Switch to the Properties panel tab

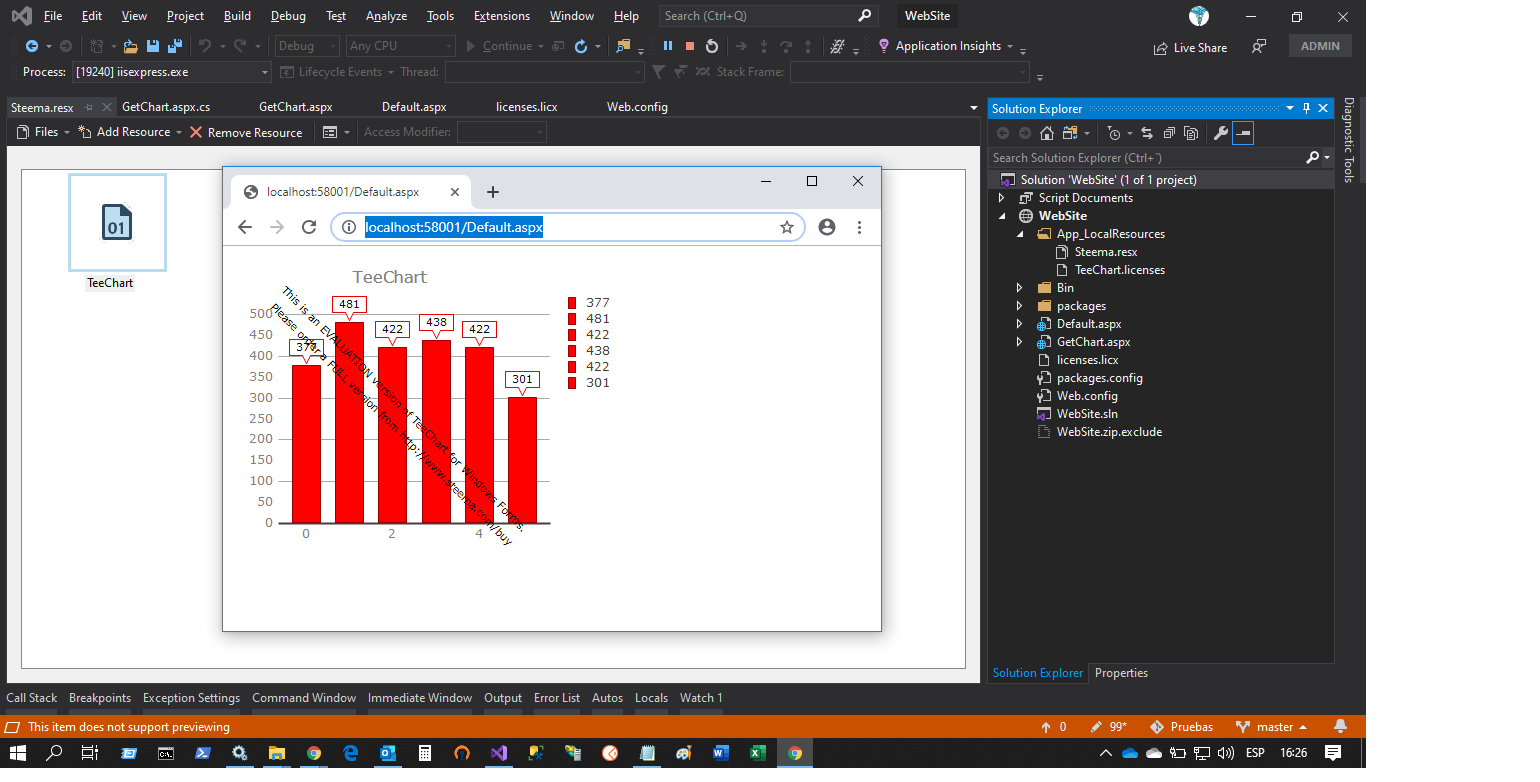[1121, 673]
